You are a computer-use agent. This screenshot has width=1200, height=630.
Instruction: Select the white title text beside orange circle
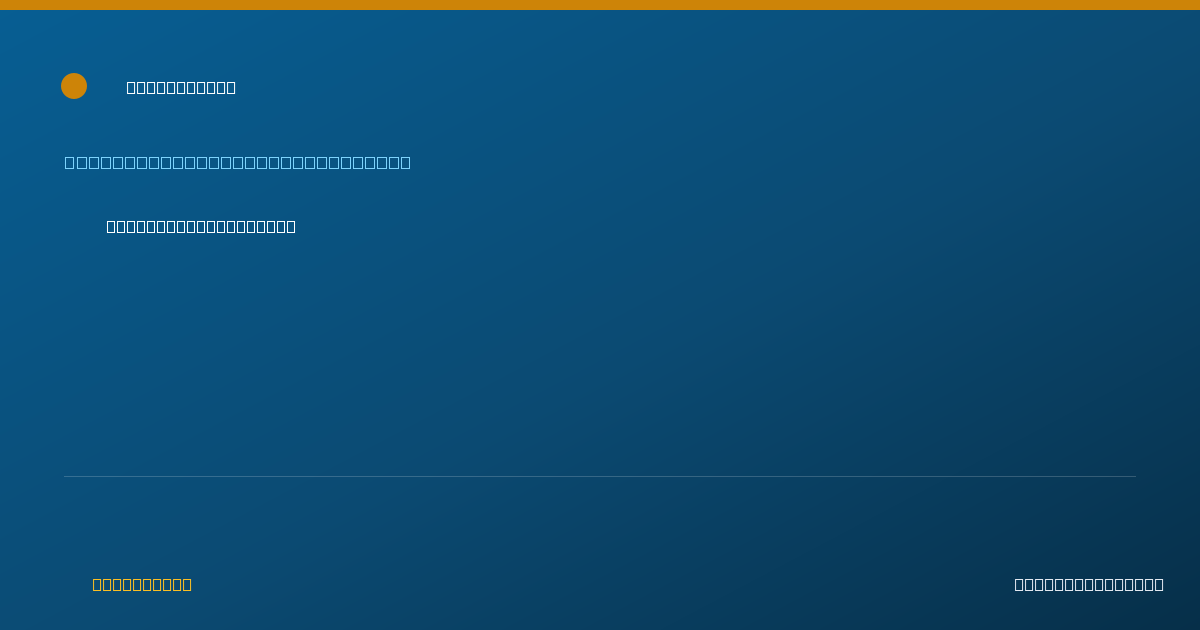[181, 87]
